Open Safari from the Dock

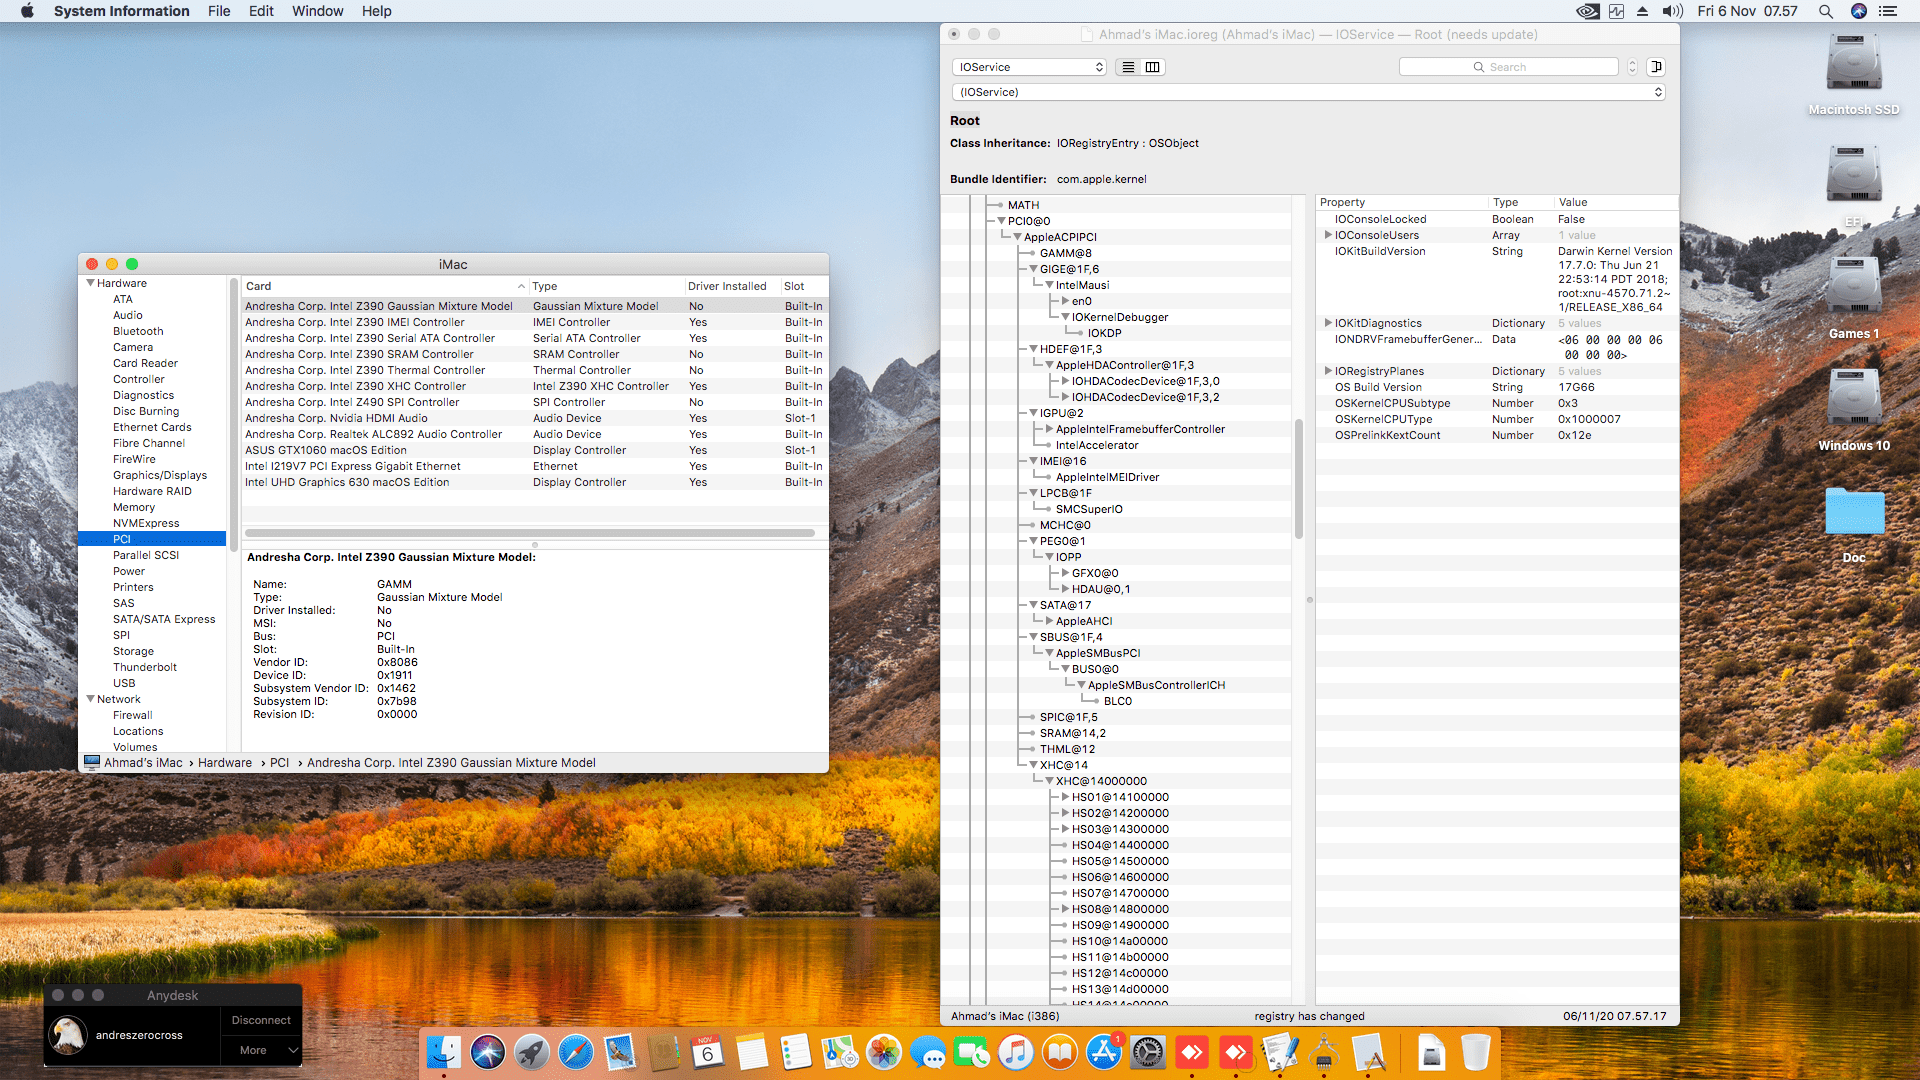576,1052
